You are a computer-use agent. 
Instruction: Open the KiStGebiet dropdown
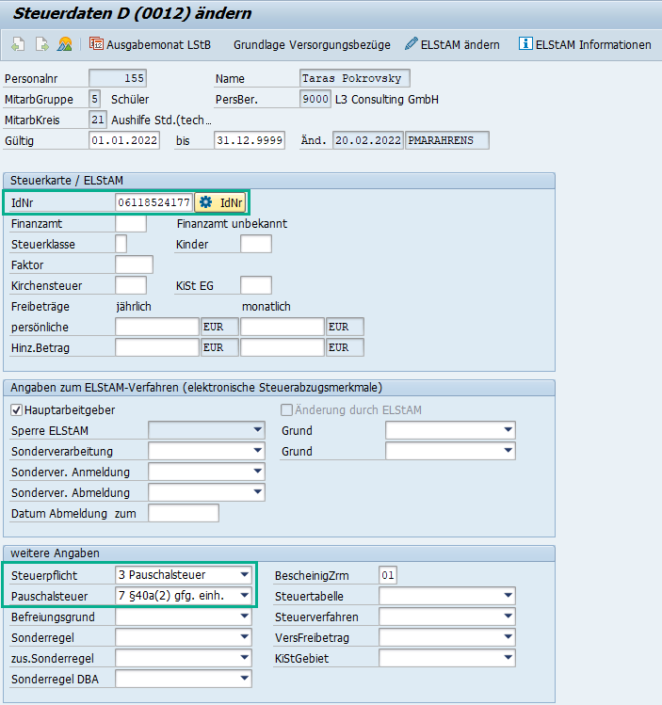(x=447, y=658)
